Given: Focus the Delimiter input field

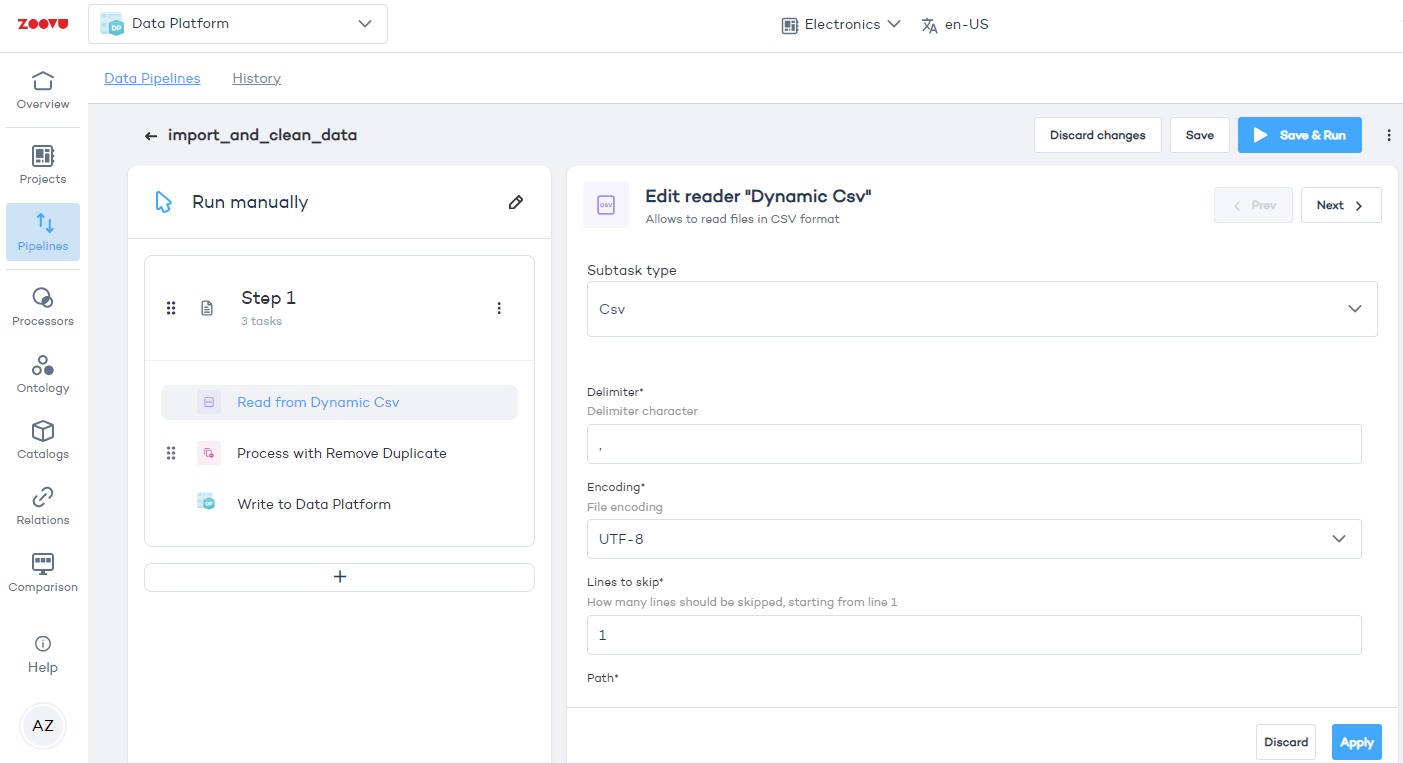Looking at the screenshot, I should coord(974,444).
